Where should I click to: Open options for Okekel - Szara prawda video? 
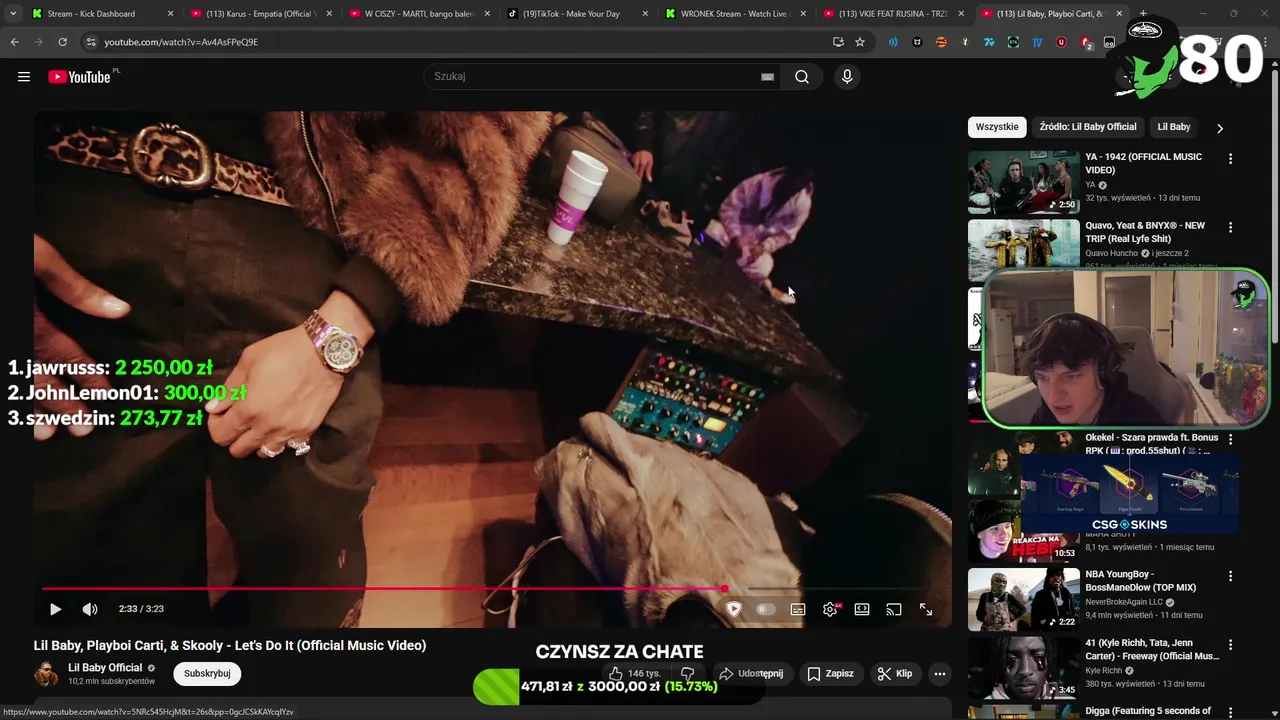pyautogui.click(x=1230, y=439)
